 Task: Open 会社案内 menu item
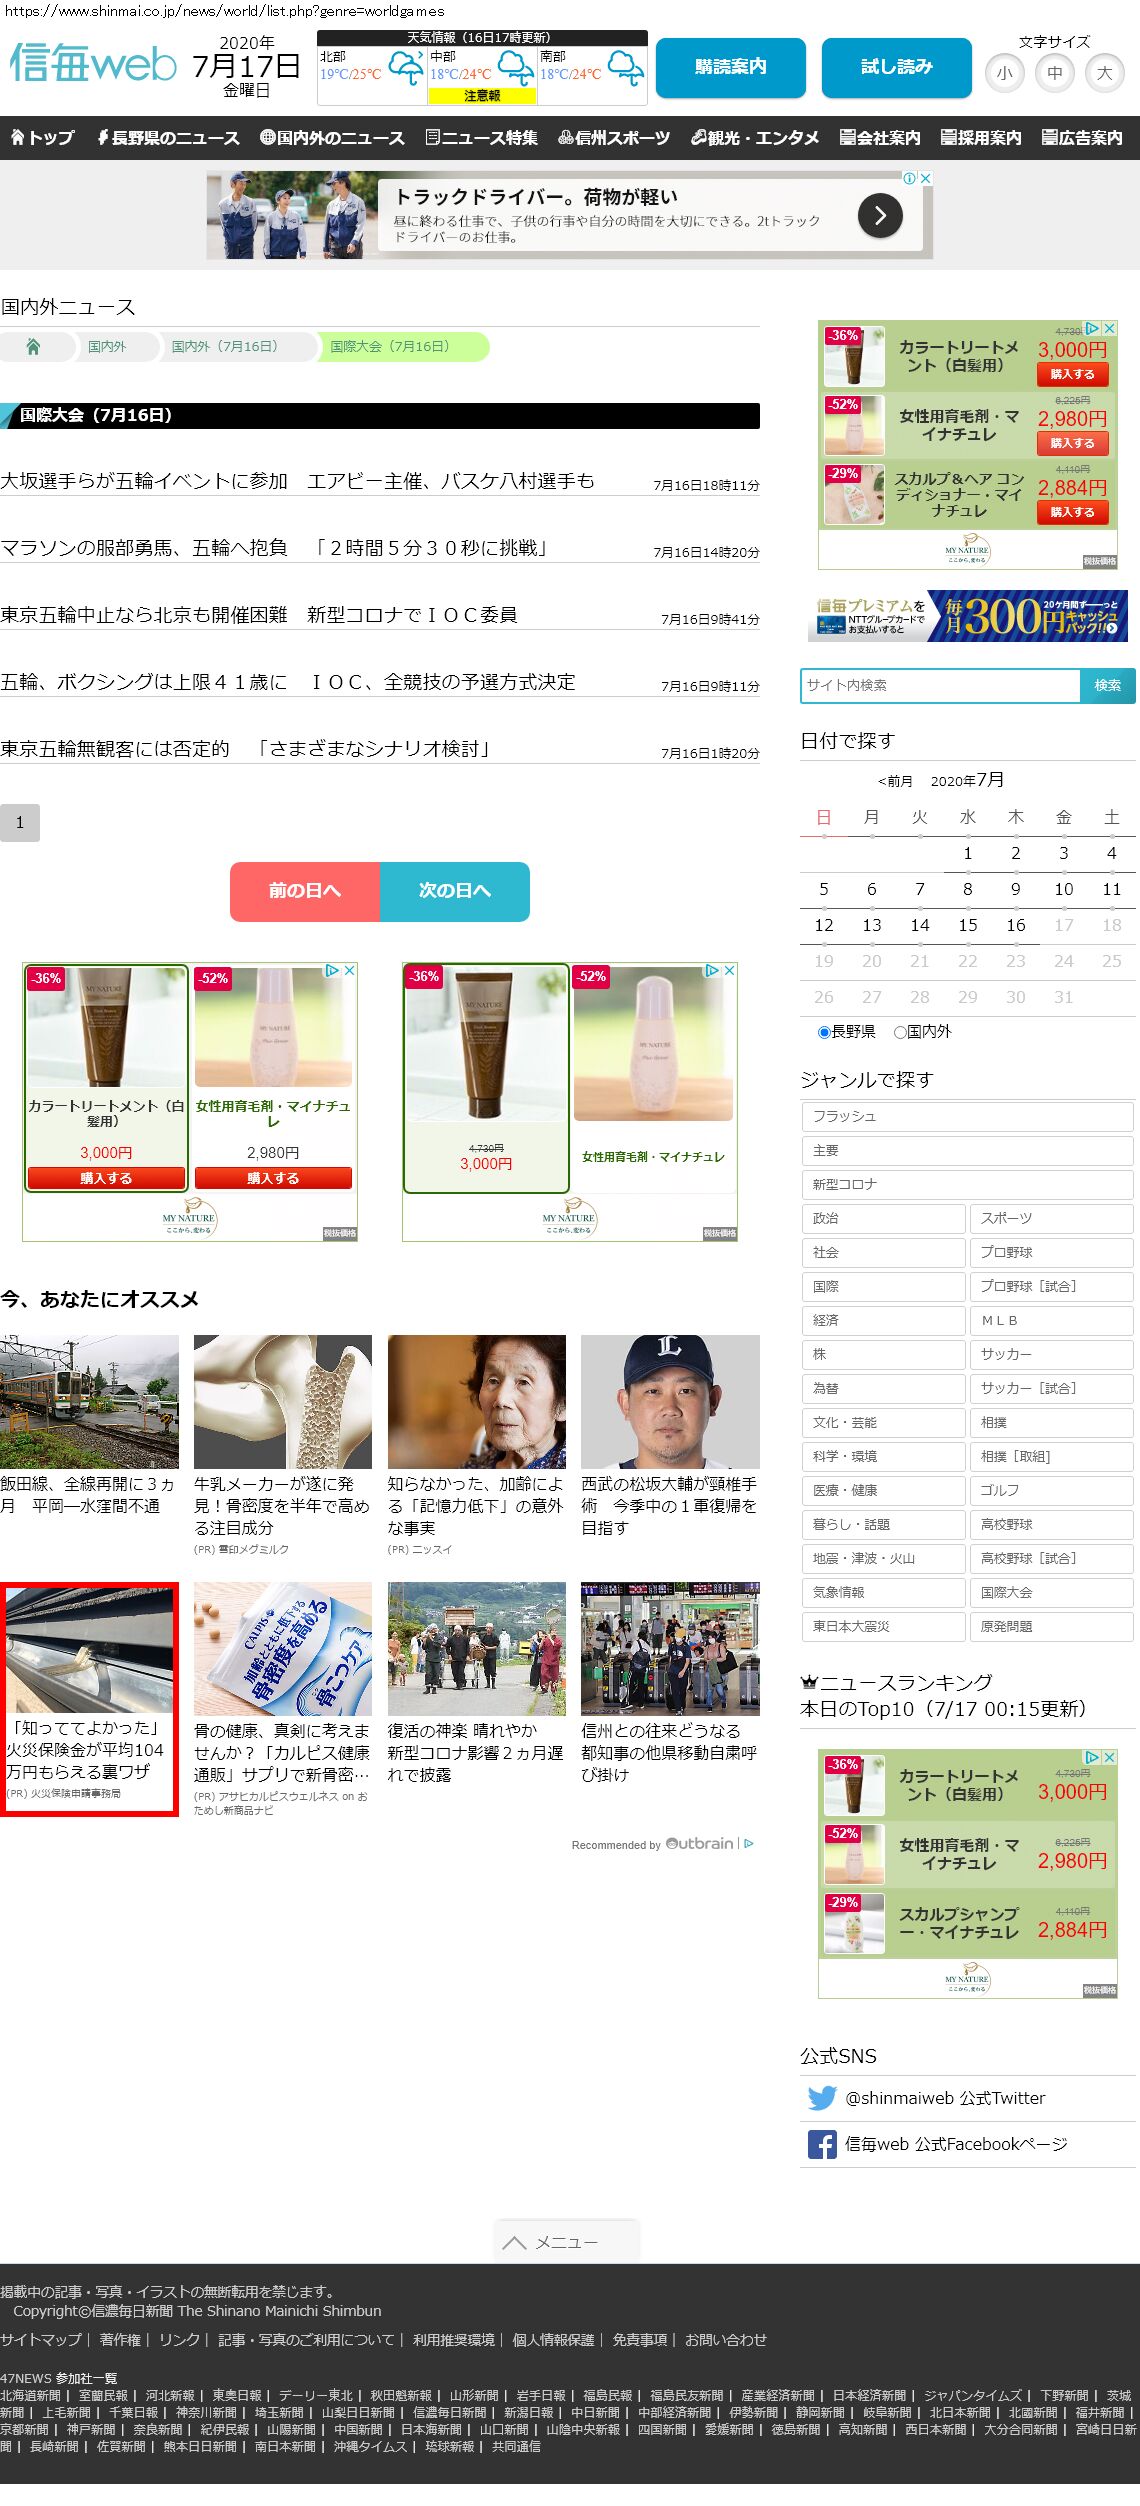tap(880, 138)
